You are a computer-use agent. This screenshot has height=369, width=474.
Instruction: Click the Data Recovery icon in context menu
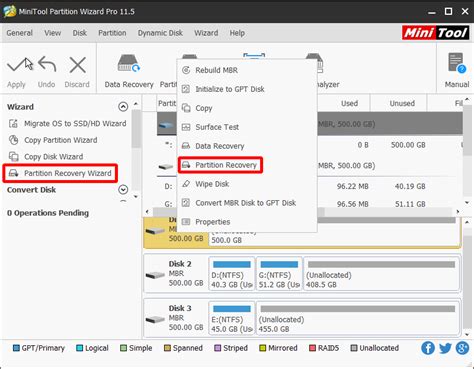click(186, 146)
